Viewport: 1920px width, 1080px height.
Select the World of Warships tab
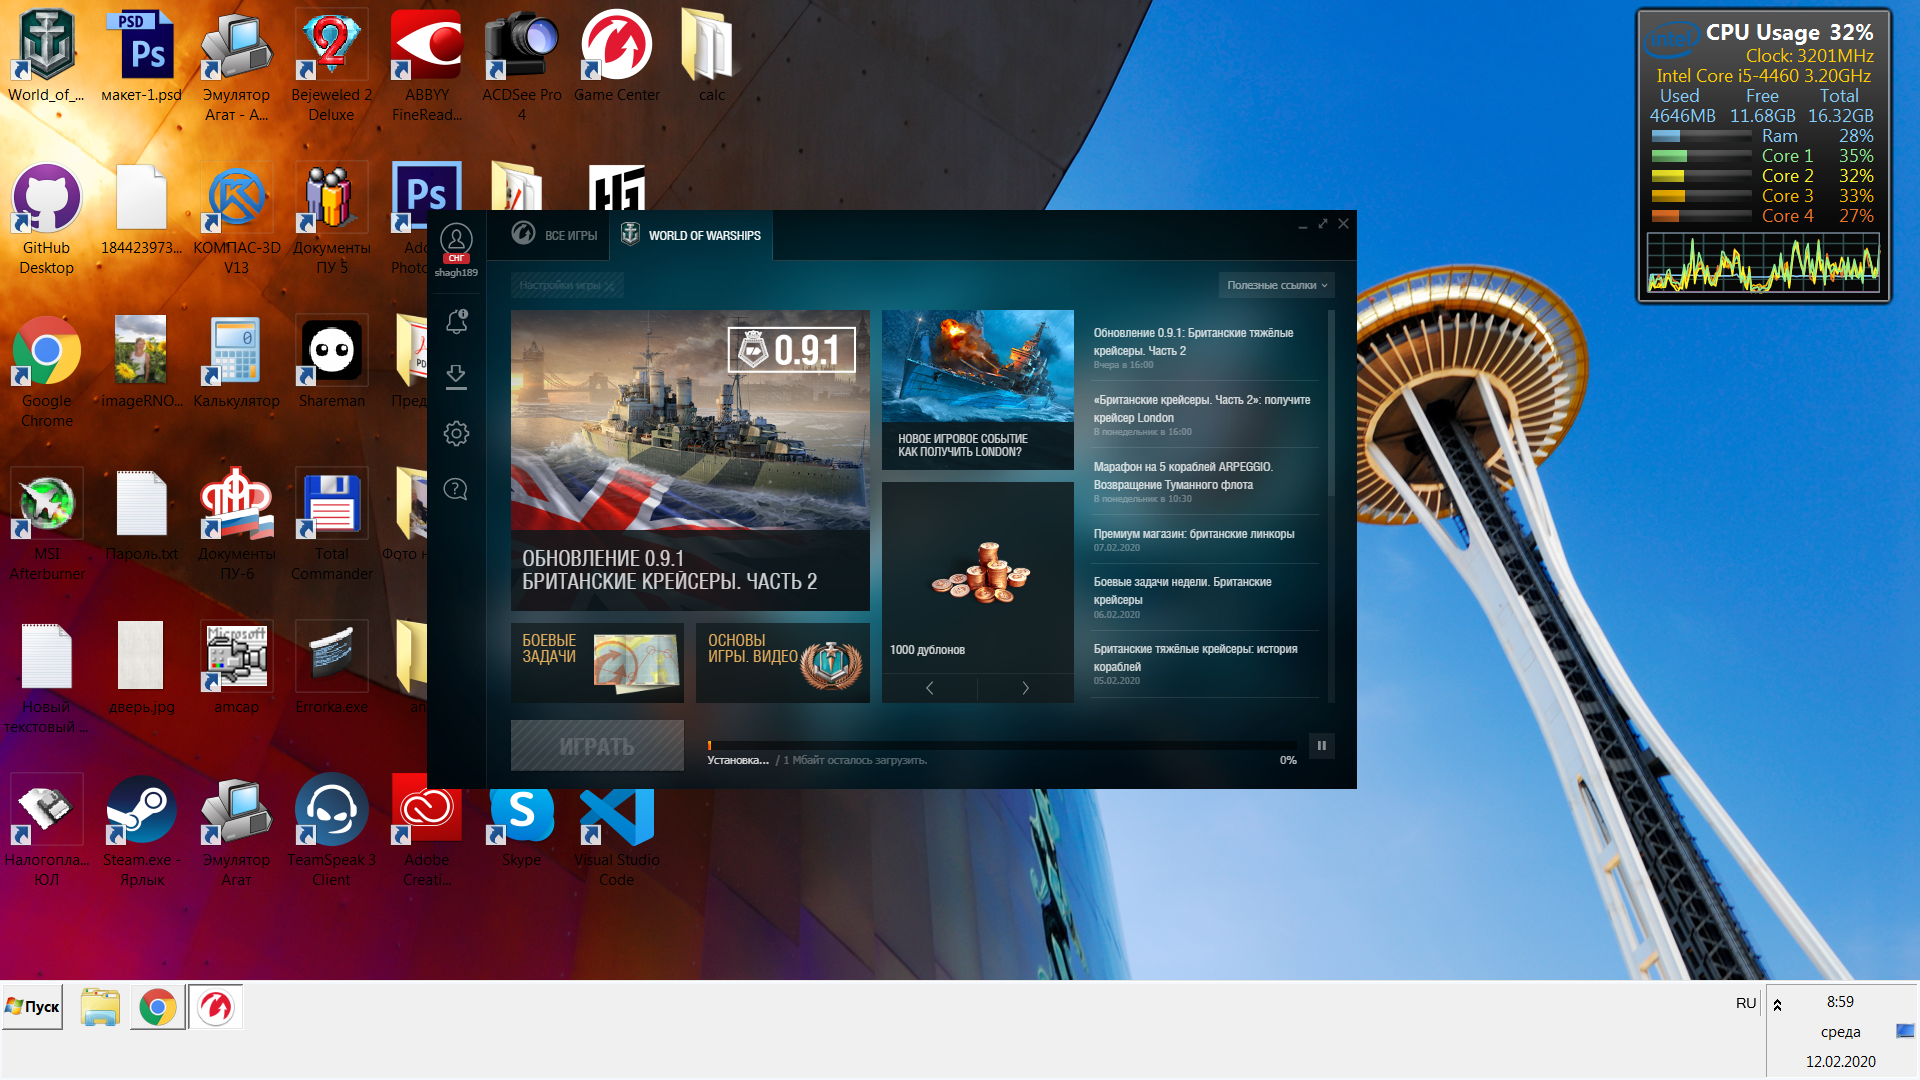[x=692, y=235]
